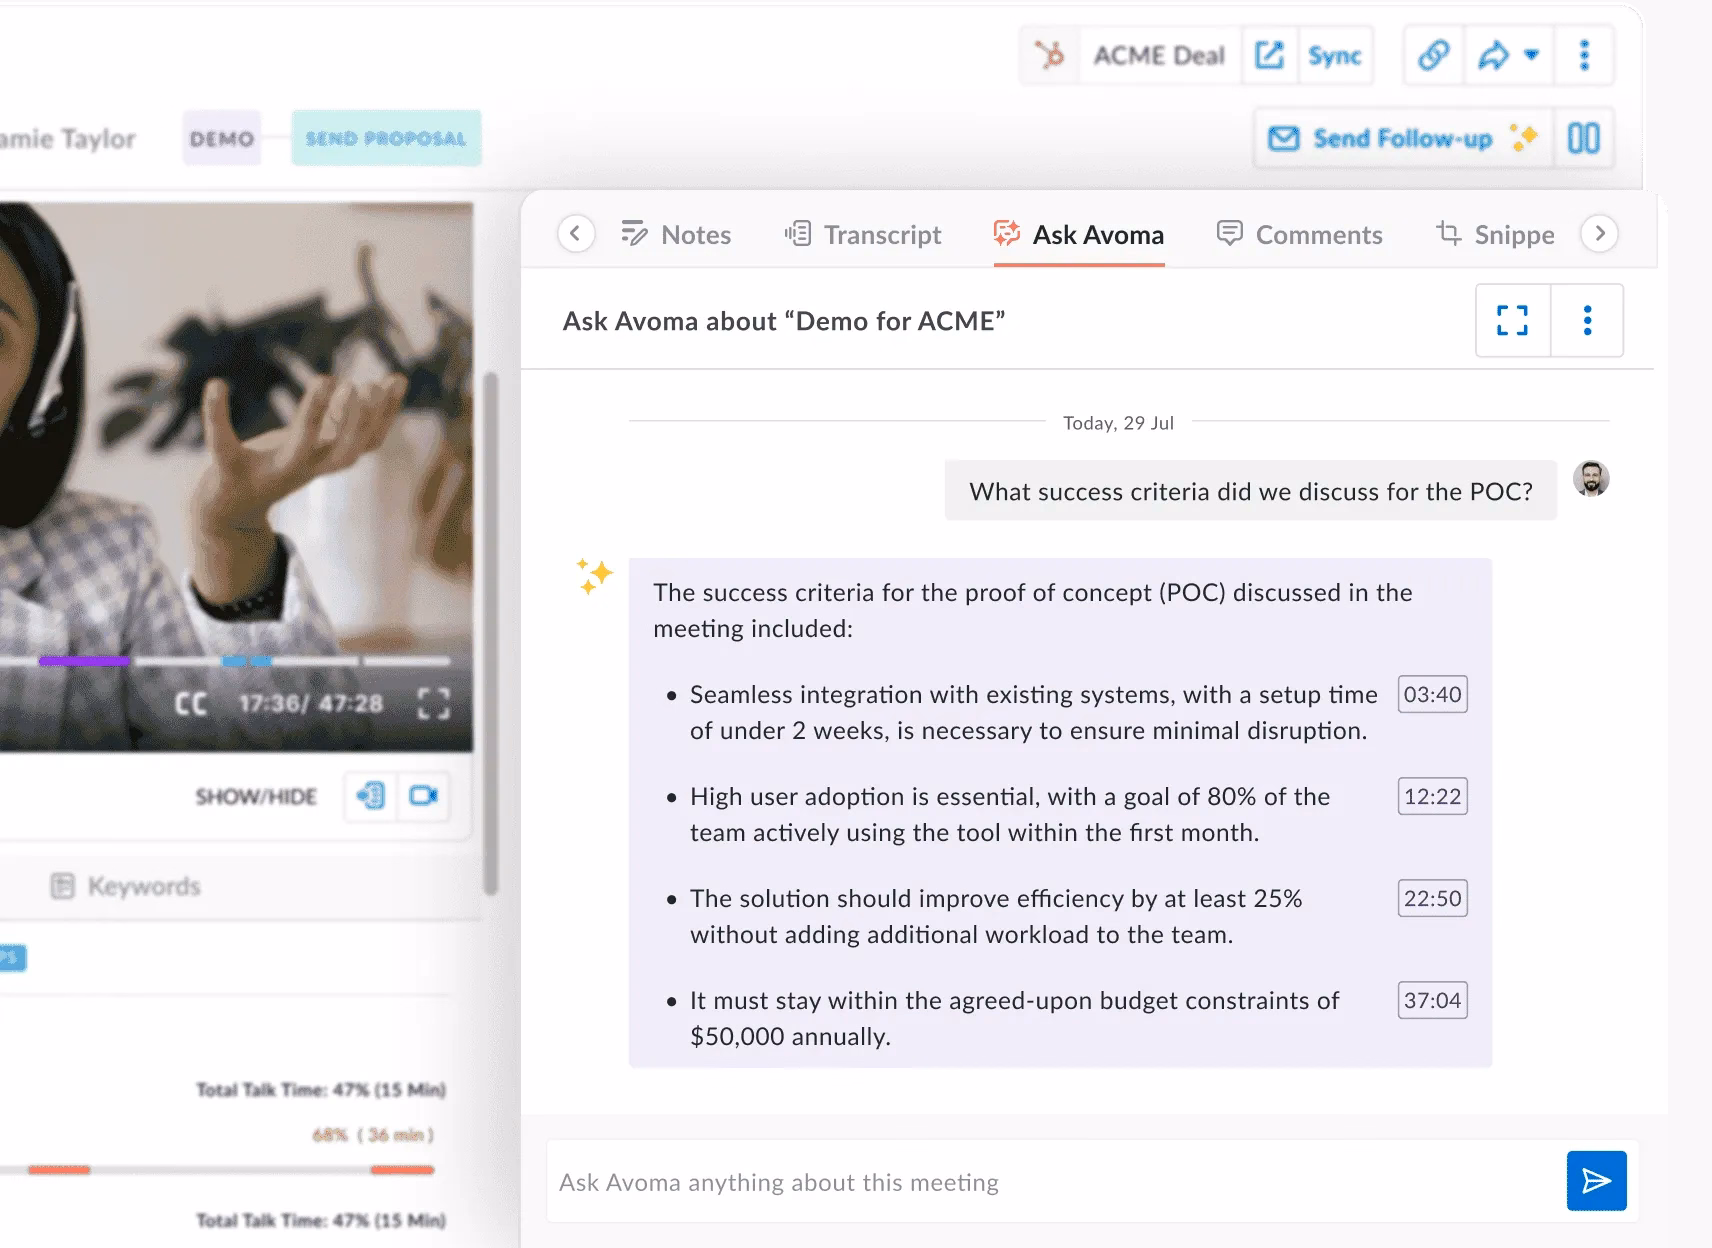Click the Send Follow-up button
The height and width of the screenshot is (1248, 1712).
(x=1401, y=138)
